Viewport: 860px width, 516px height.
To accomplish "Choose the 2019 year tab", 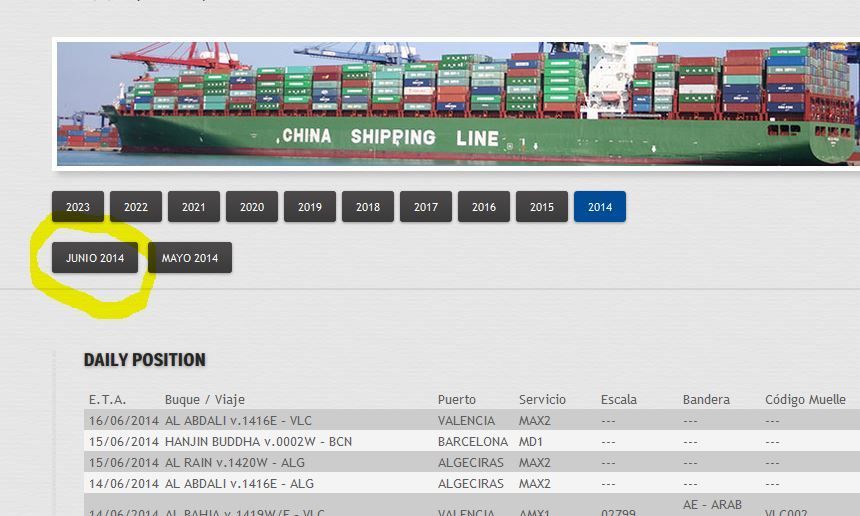I will pyautogui.click(x=310, y=207).
